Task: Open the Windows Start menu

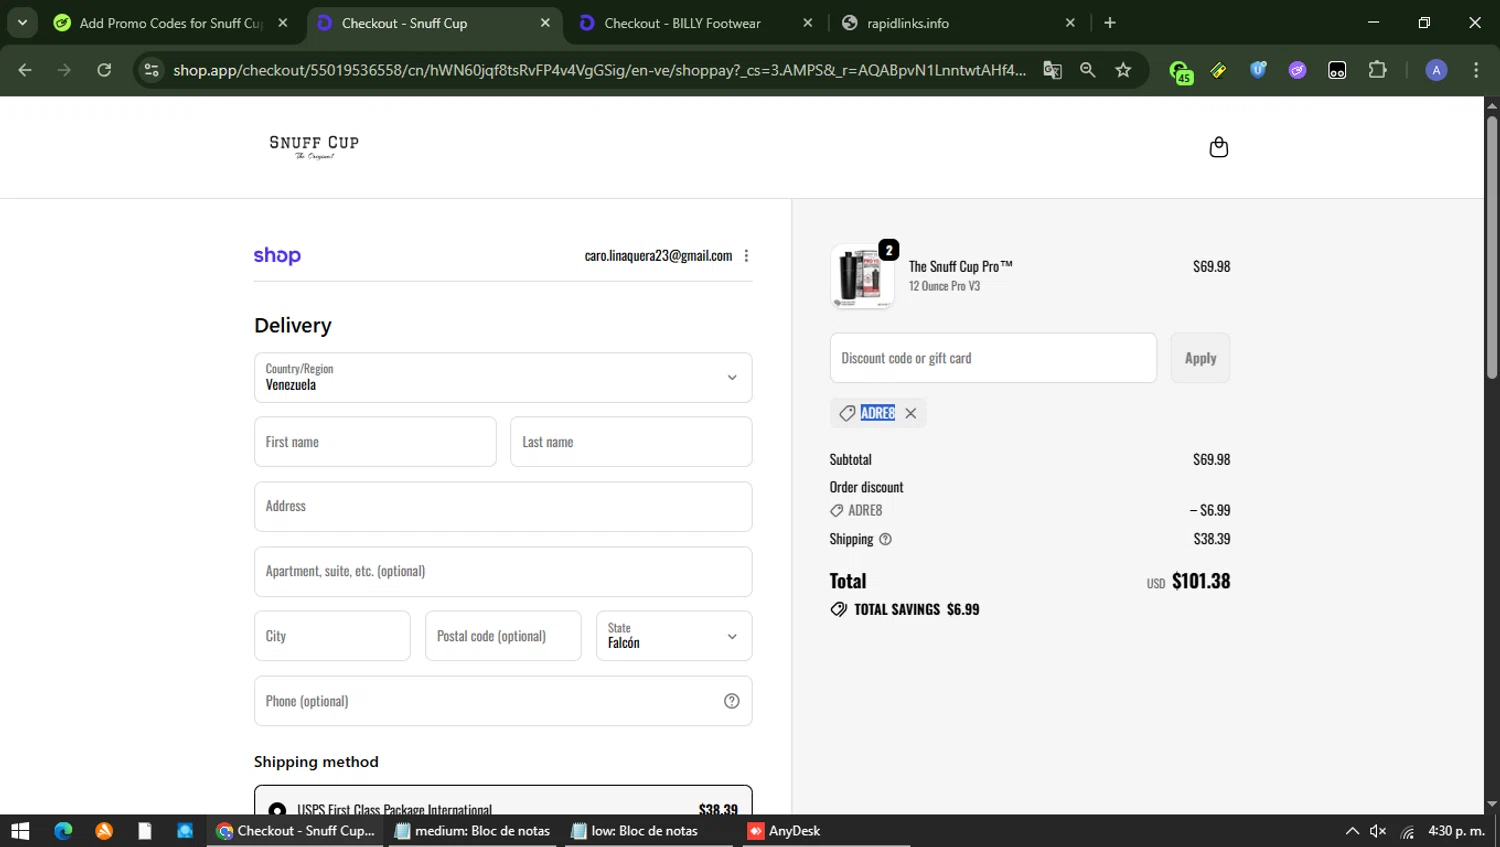Action: pyautogui.click(x=20, y=831)
